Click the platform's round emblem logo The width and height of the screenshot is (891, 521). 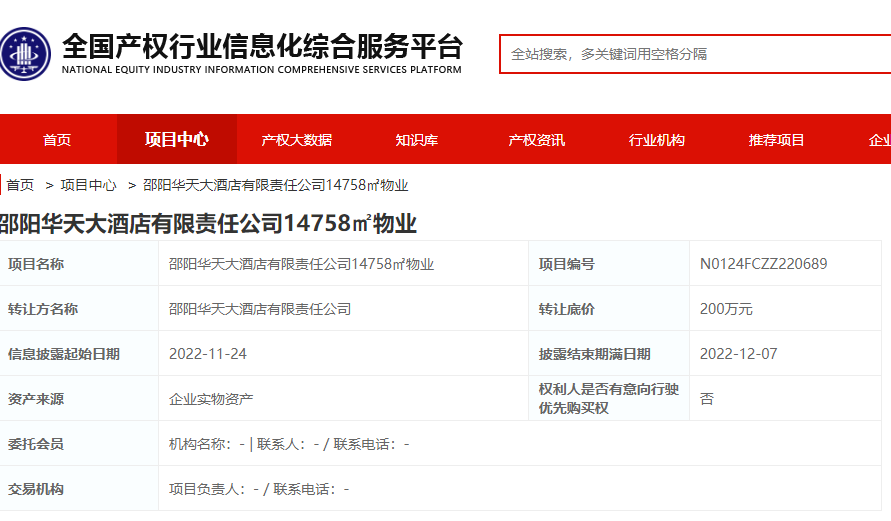[x=25, y=54]
